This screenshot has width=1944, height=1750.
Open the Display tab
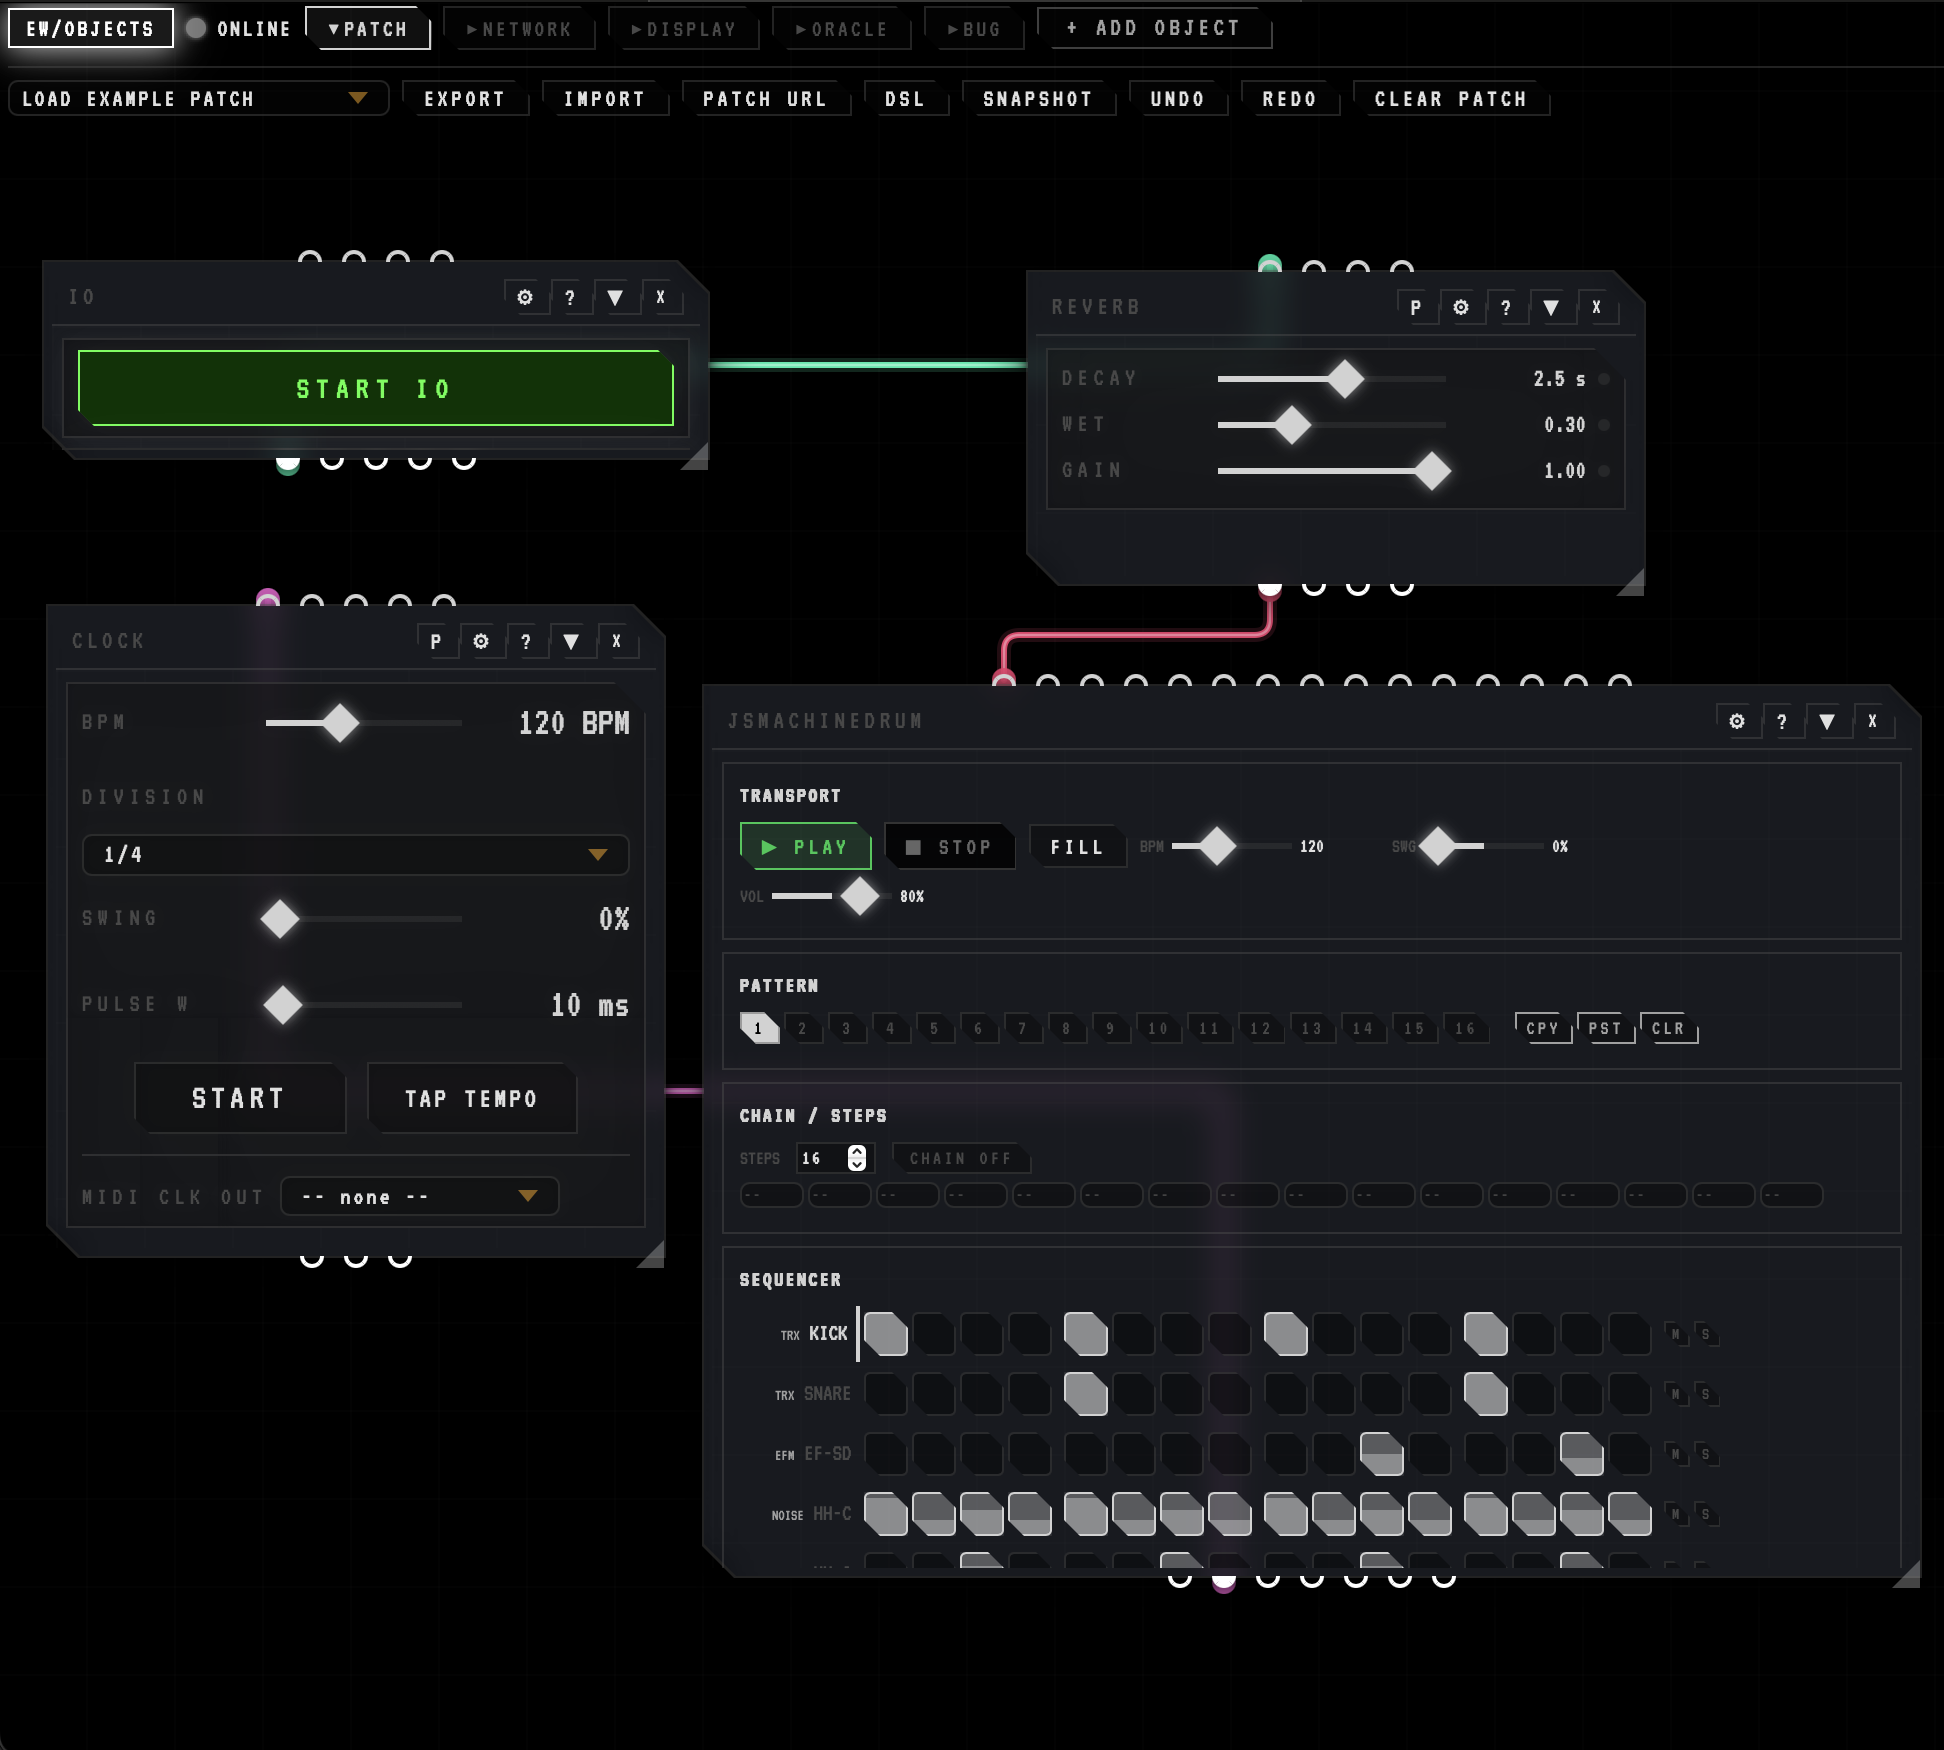coord(684,29)
